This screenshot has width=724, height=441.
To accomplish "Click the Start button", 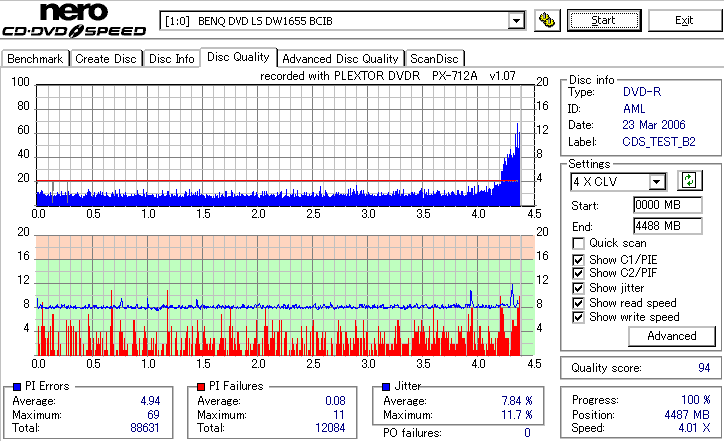I will tap(604, 20).
